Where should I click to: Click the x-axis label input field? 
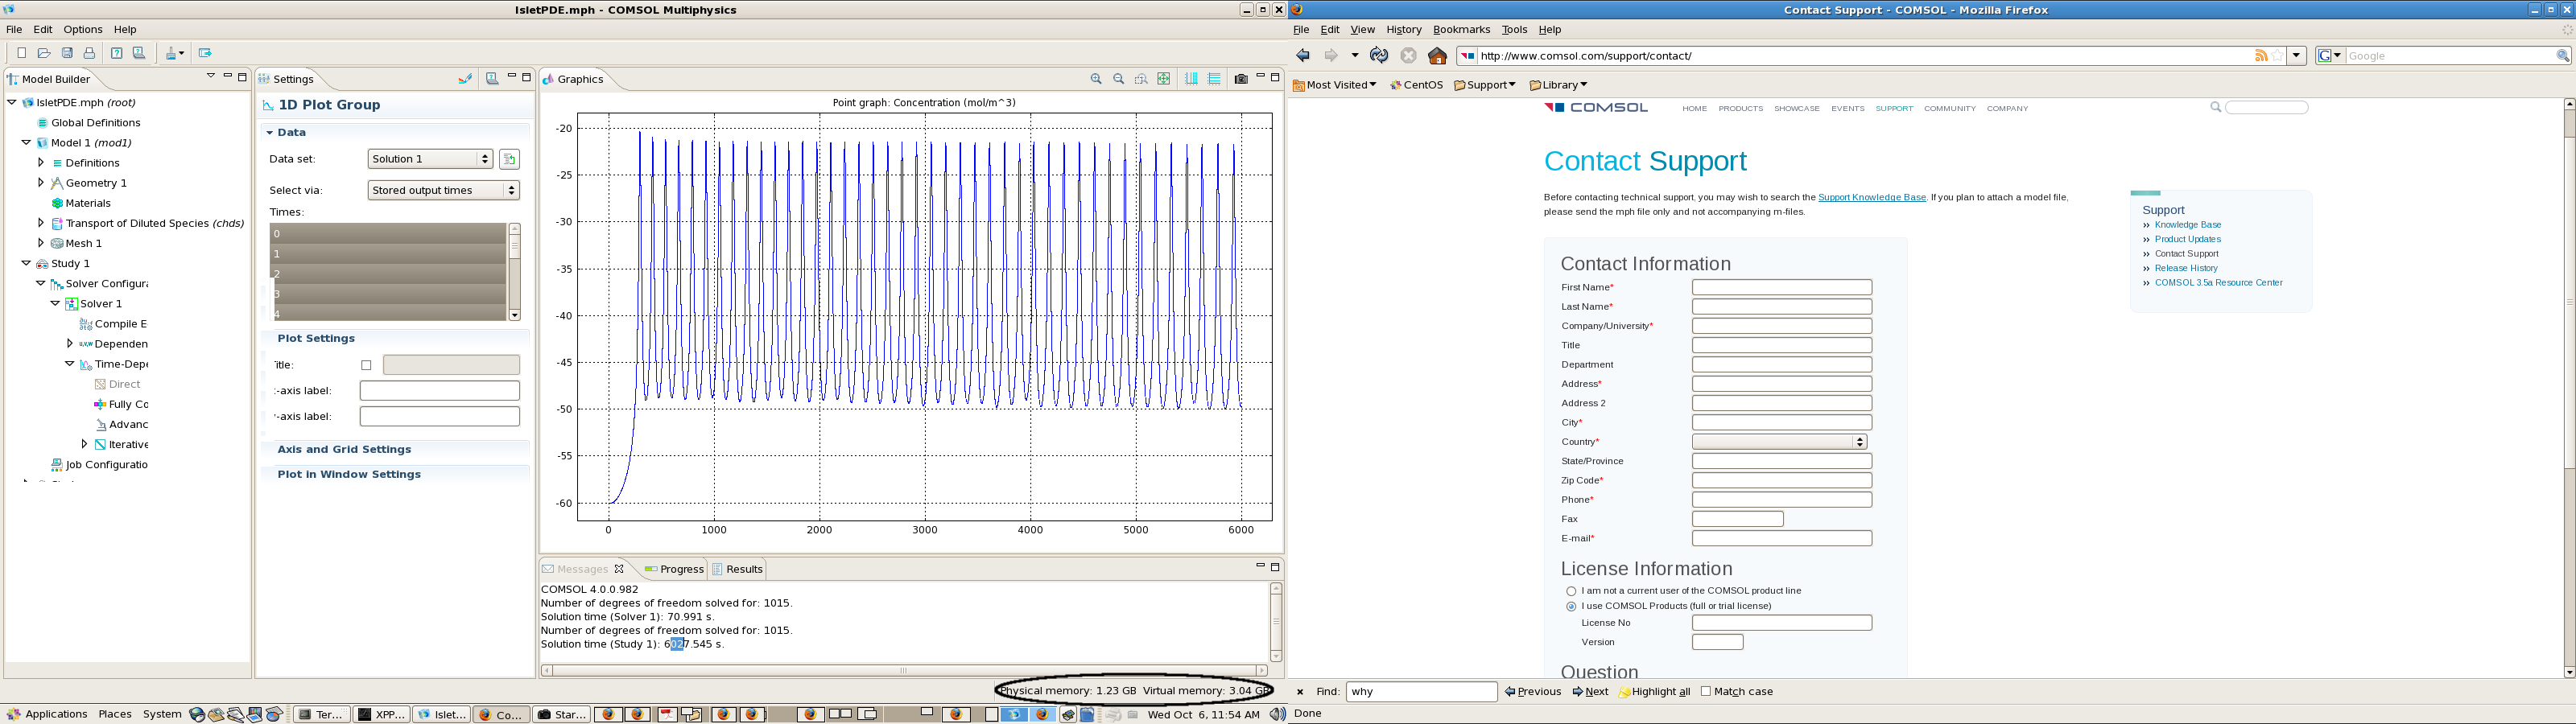click(439, 390)
